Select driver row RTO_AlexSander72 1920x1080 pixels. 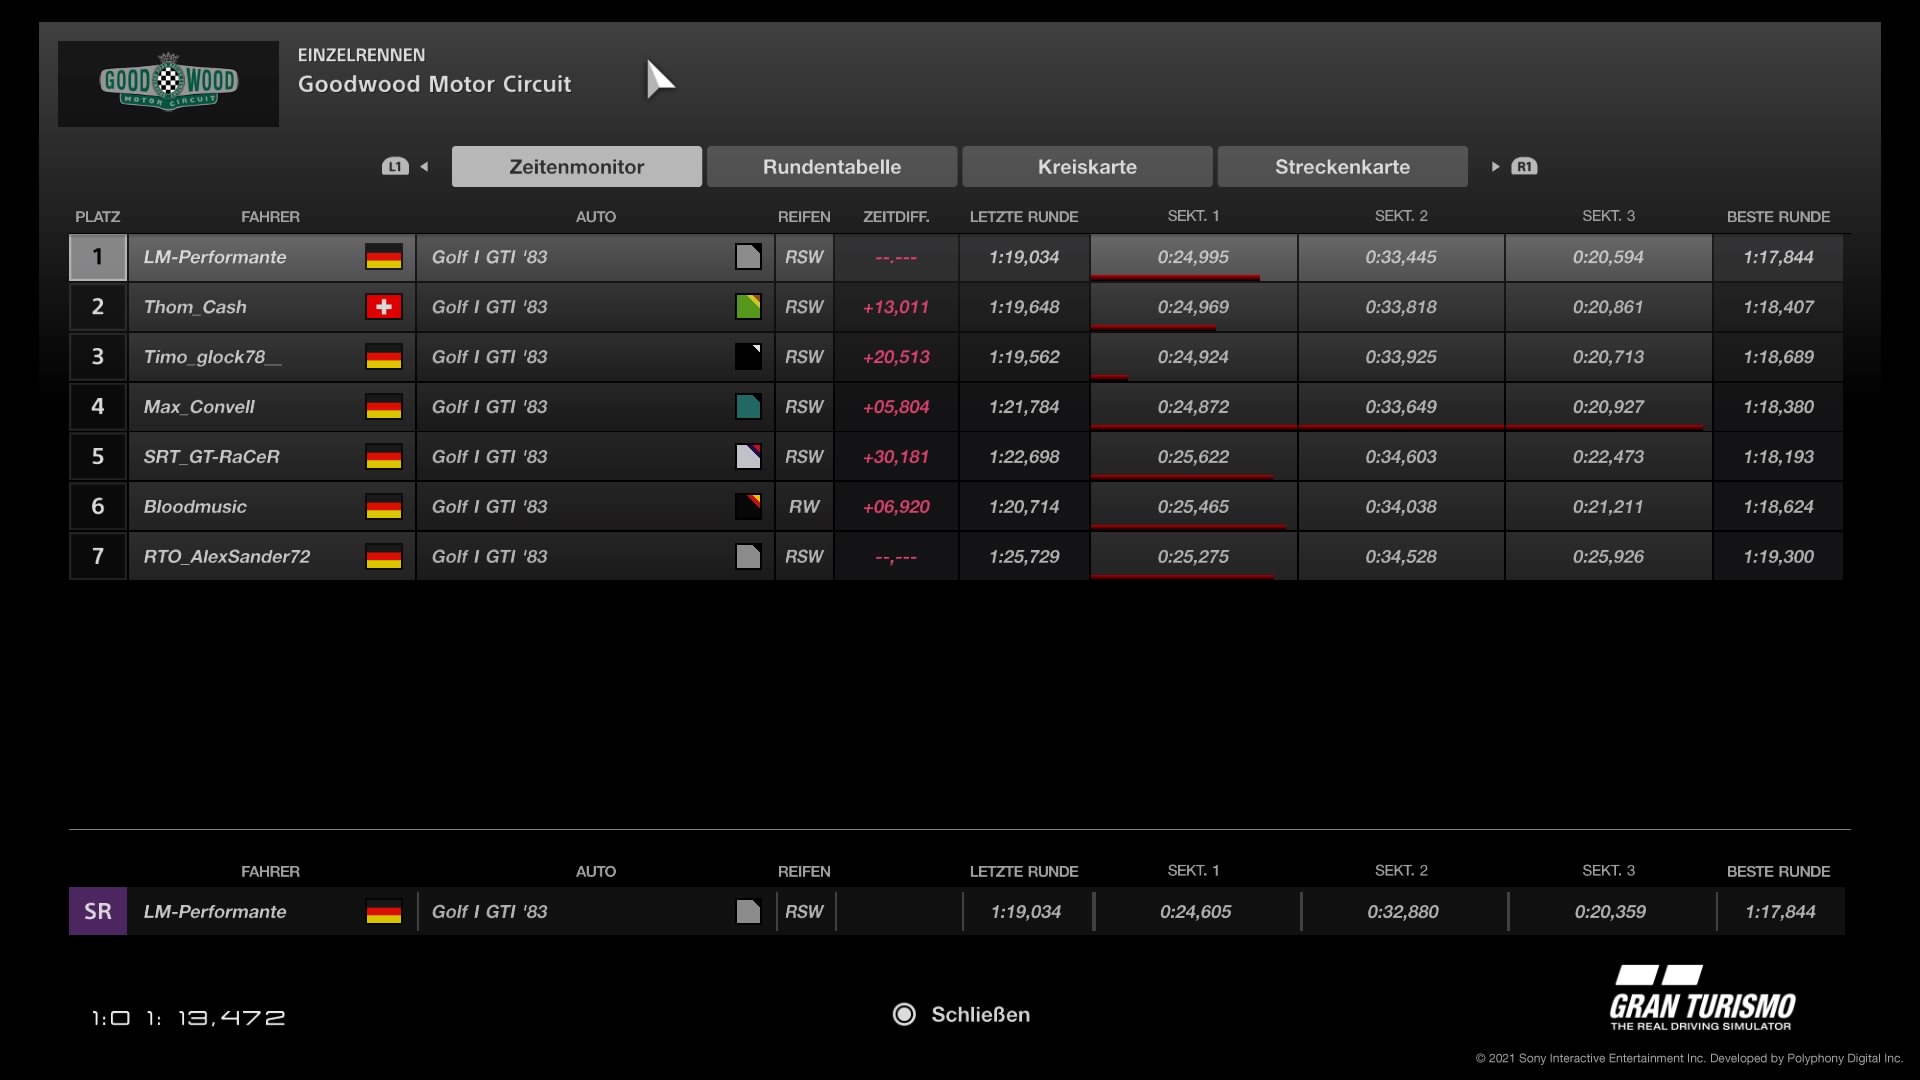pos(227,557)
